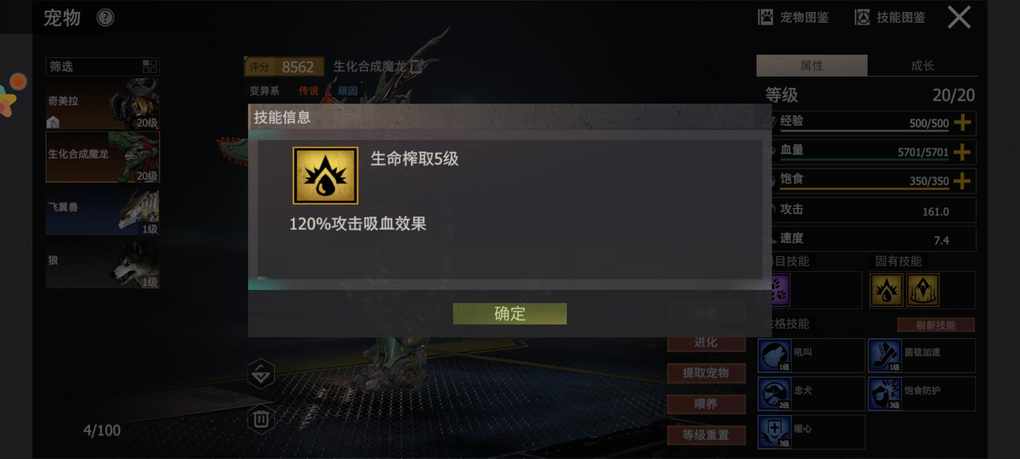Click the help question mark next to 宠物
The image size is (1020, 459).
click(105, 18)
